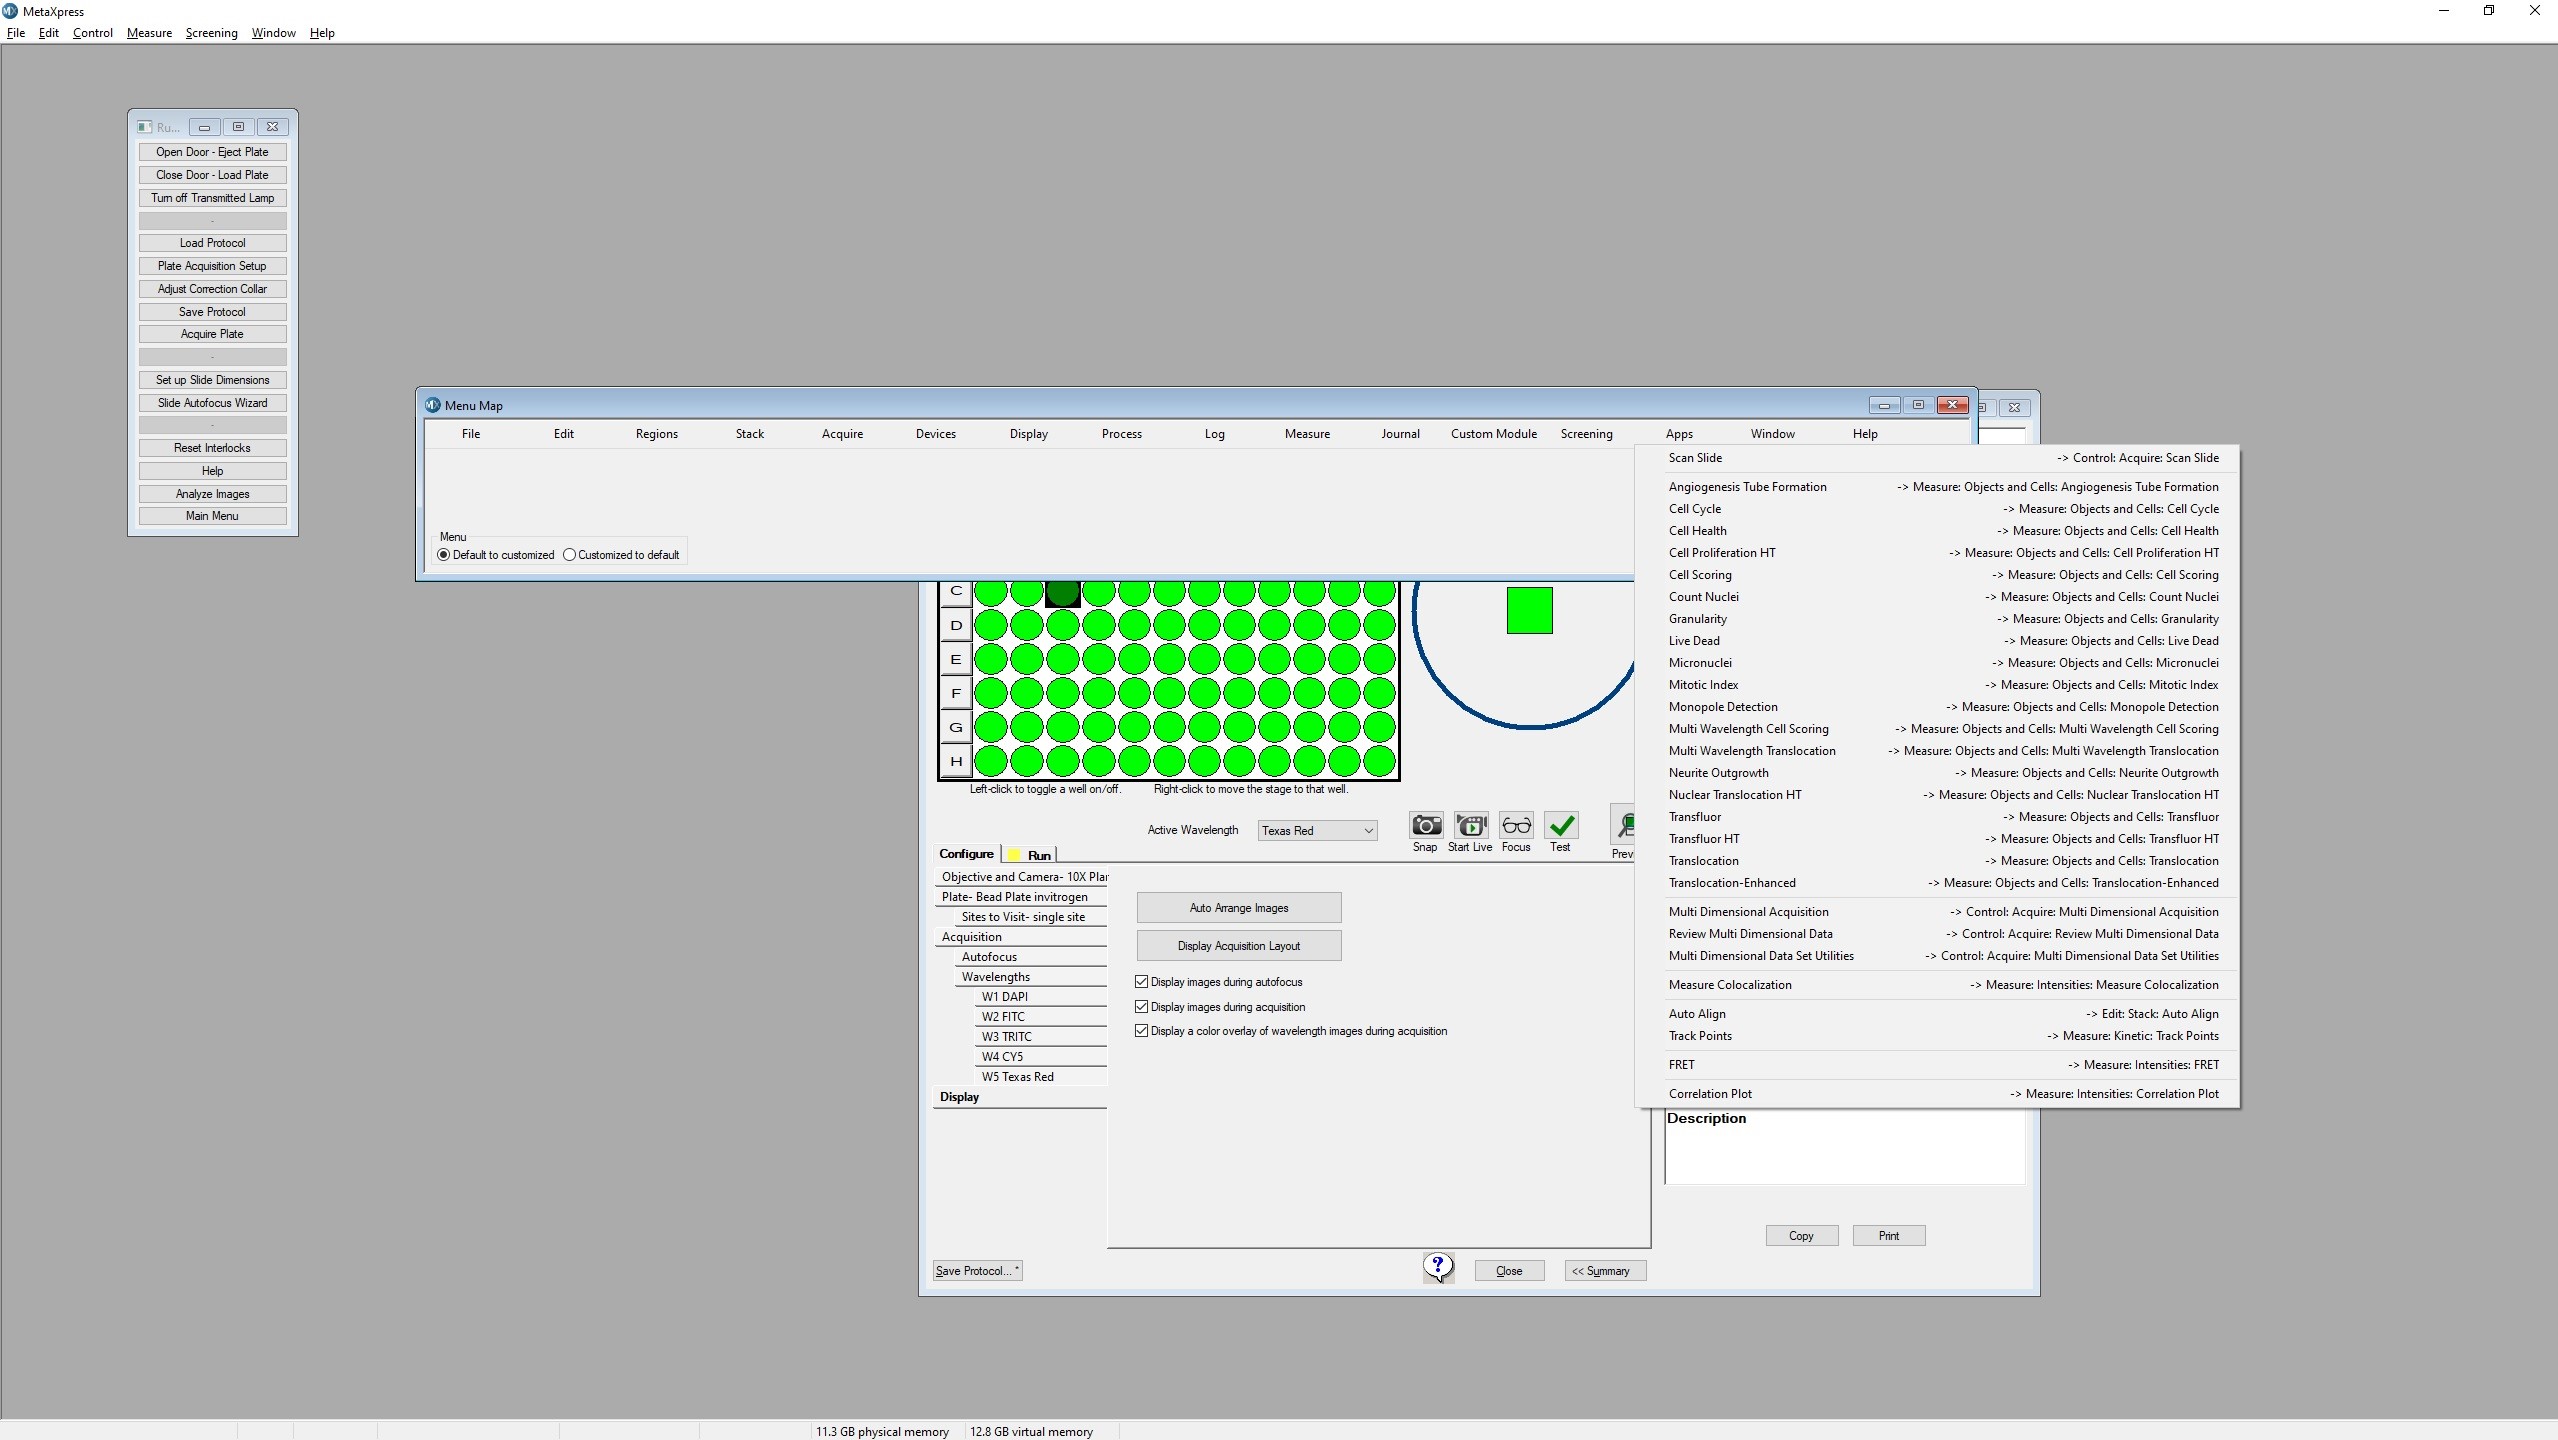Click the green square site swatch

1529,610
